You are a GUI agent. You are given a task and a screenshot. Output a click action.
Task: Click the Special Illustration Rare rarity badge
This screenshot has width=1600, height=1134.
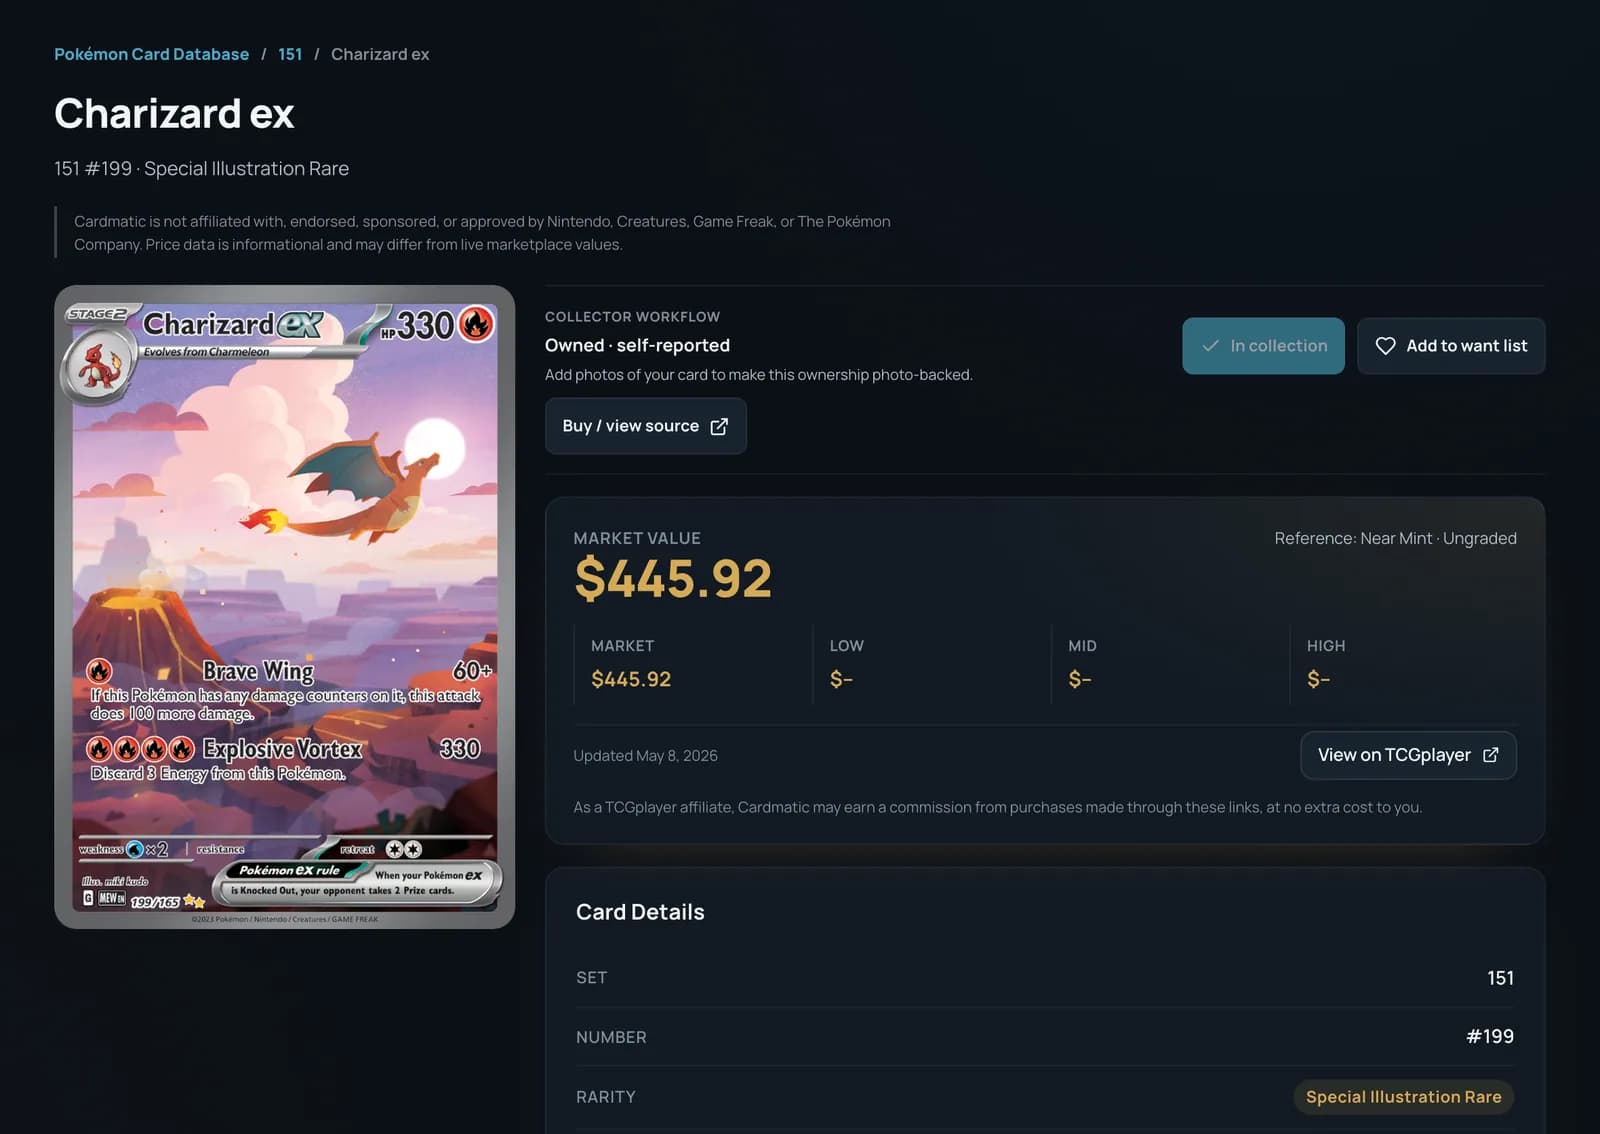click(x=1403, y=1097)
